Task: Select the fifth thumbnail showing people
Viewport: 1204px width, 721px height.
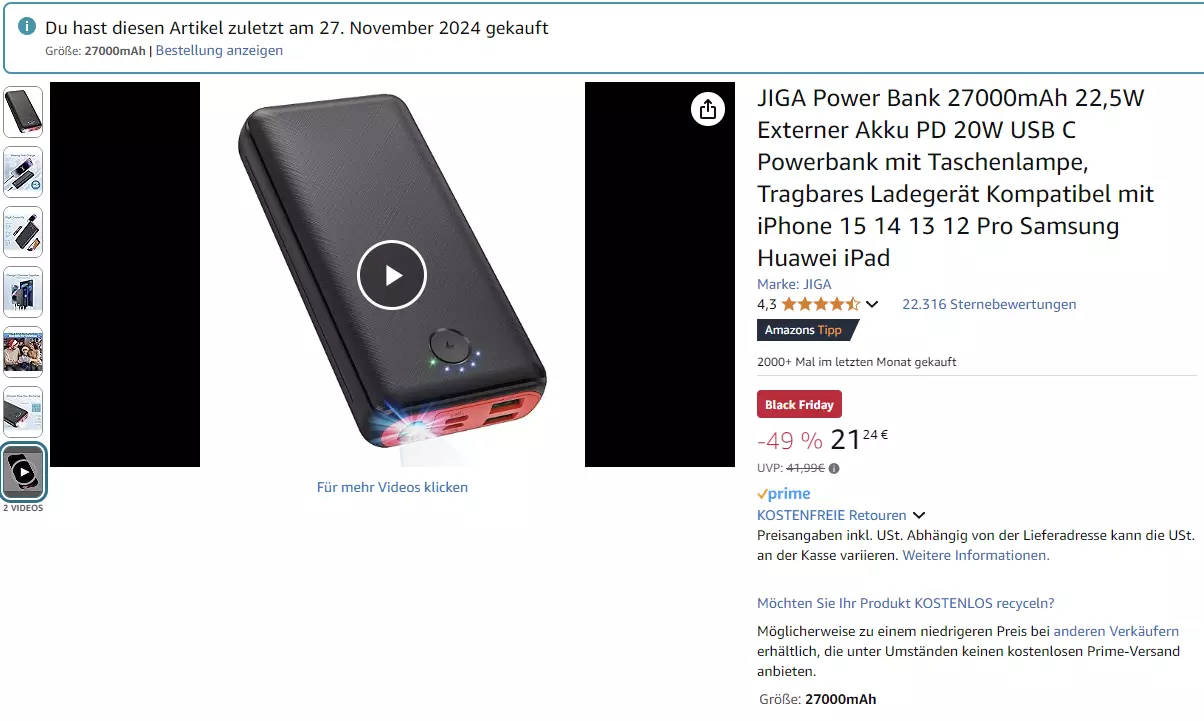Action: pyautogui.click(x=23, y=352)
